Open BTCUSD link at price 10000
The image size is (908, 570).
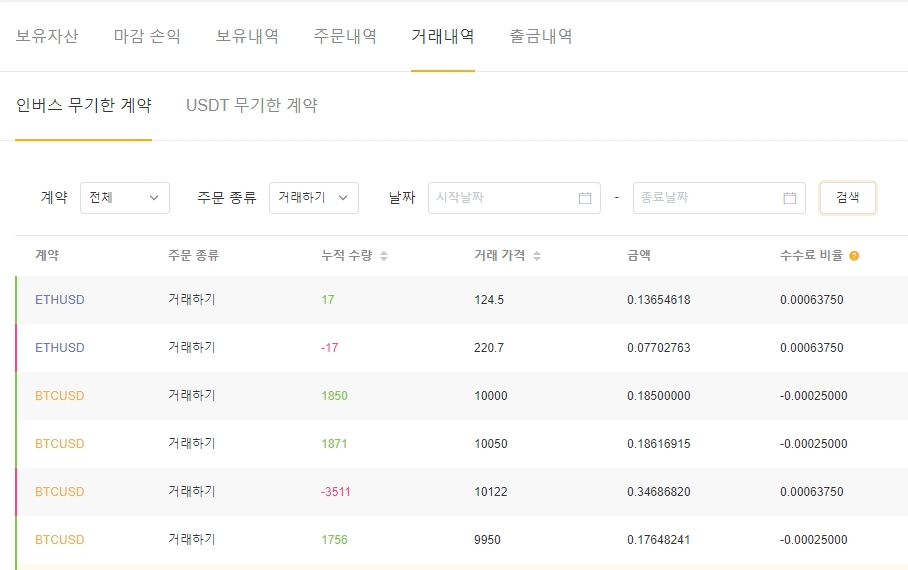click(x=60, y=396)
